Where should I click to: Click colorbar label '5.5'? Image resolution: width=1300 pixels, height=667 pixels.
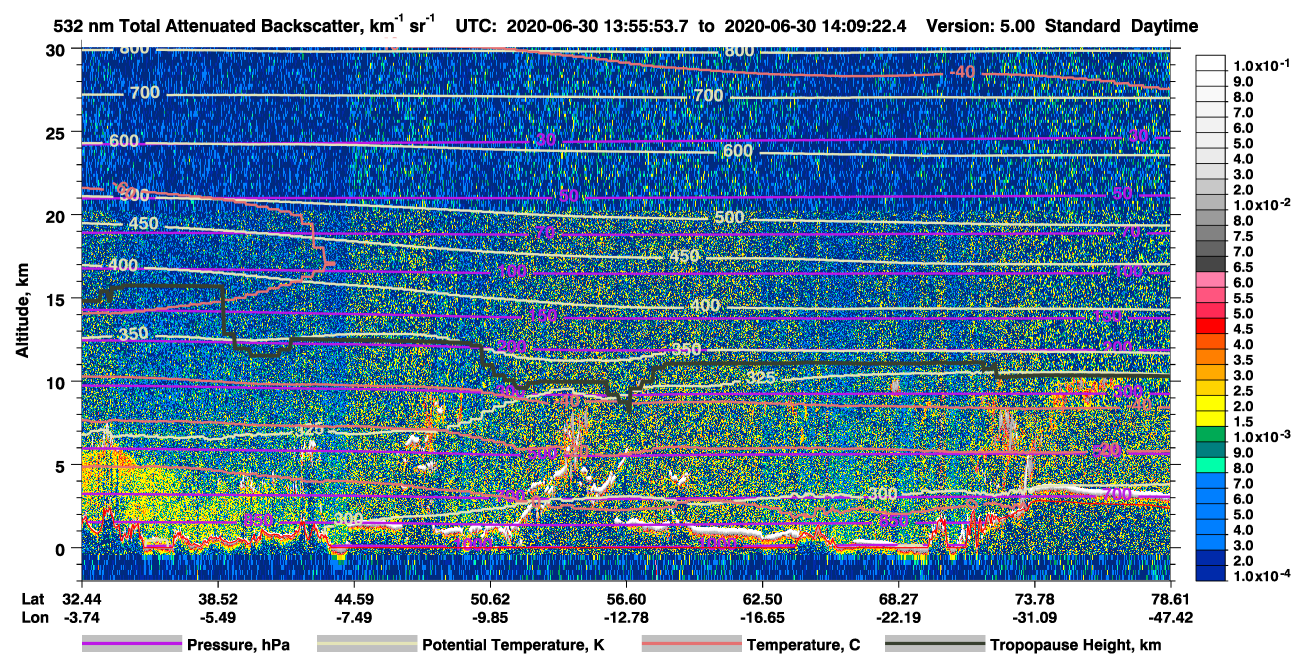click(1243, 298)
